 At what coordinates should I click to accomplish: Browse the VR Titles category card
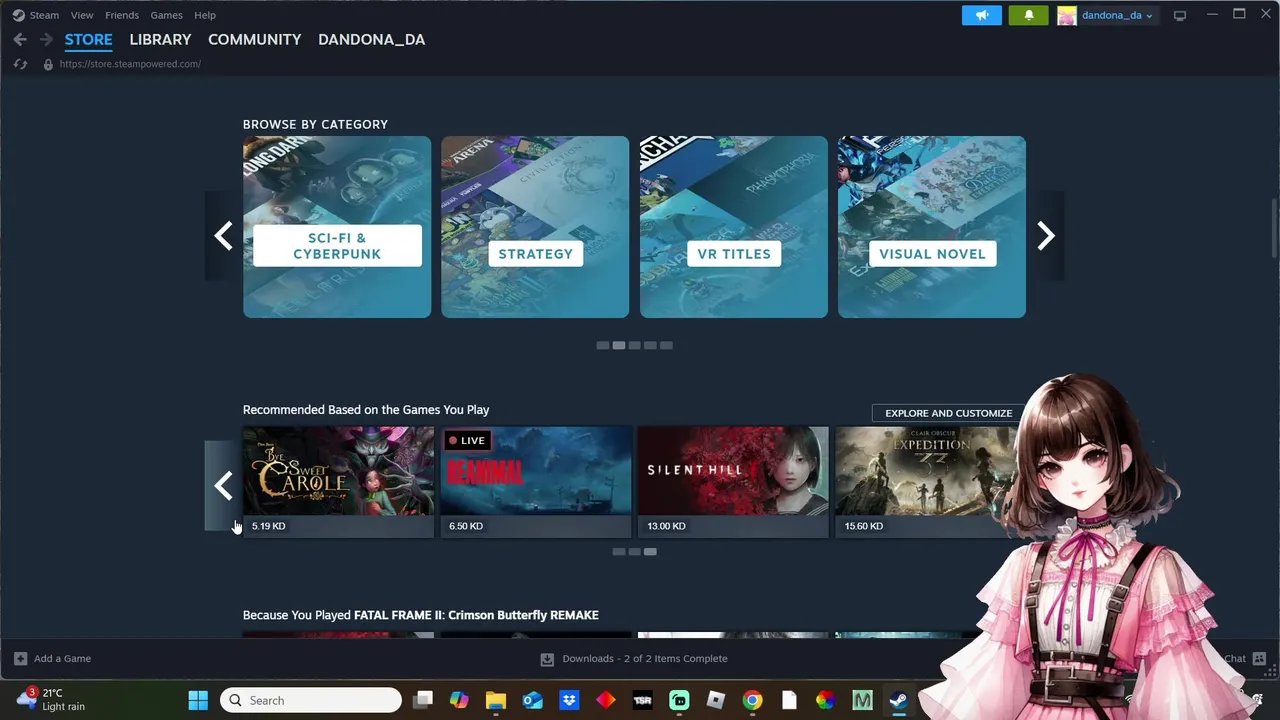(734, 227)
